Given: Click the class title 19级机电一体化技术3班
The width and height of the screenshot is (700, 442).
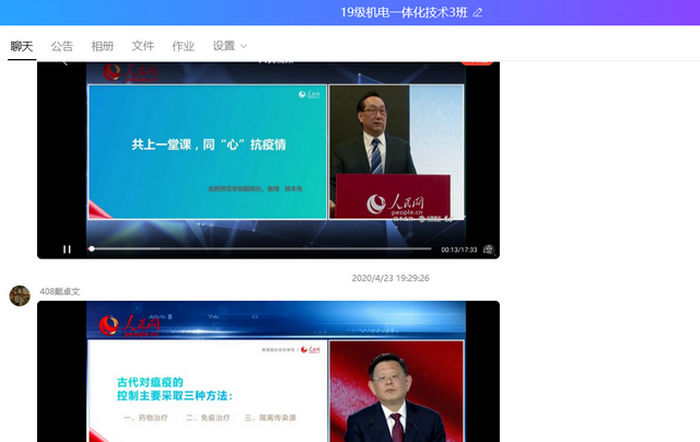Looking at the screenshot, I should point(404,13).
